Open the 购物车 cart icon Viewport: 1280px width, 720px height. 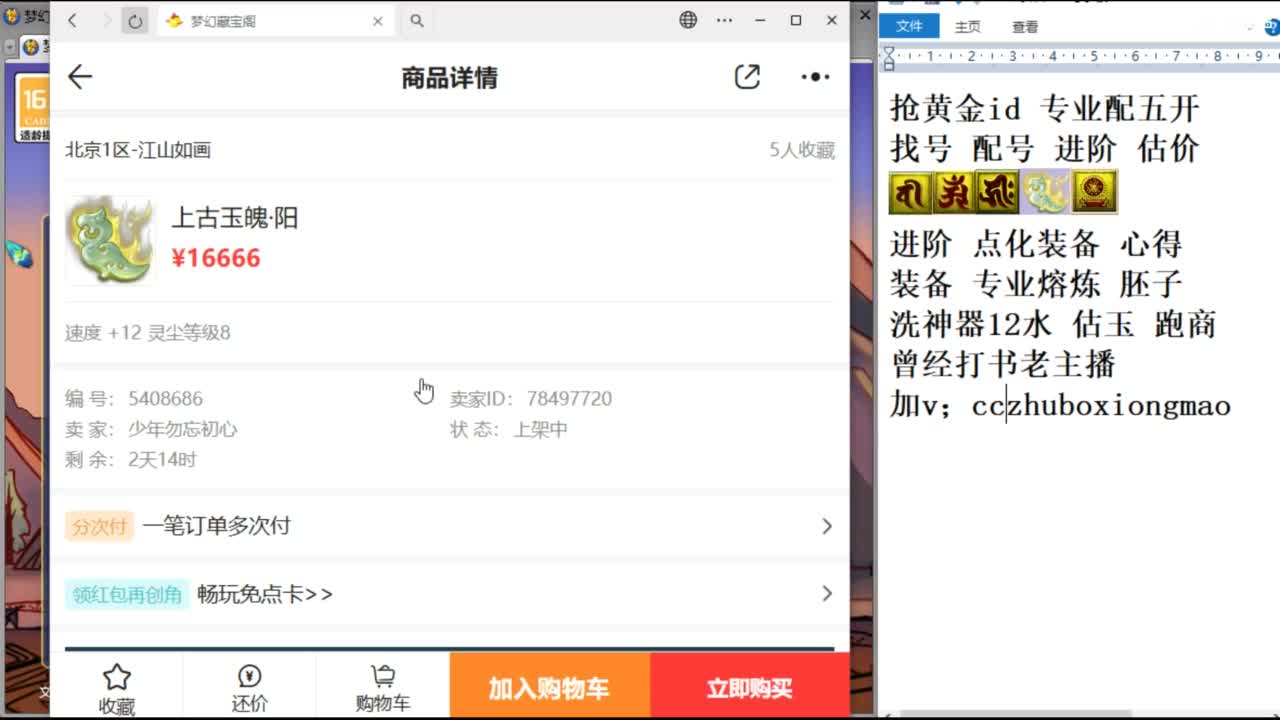point(382,677)
